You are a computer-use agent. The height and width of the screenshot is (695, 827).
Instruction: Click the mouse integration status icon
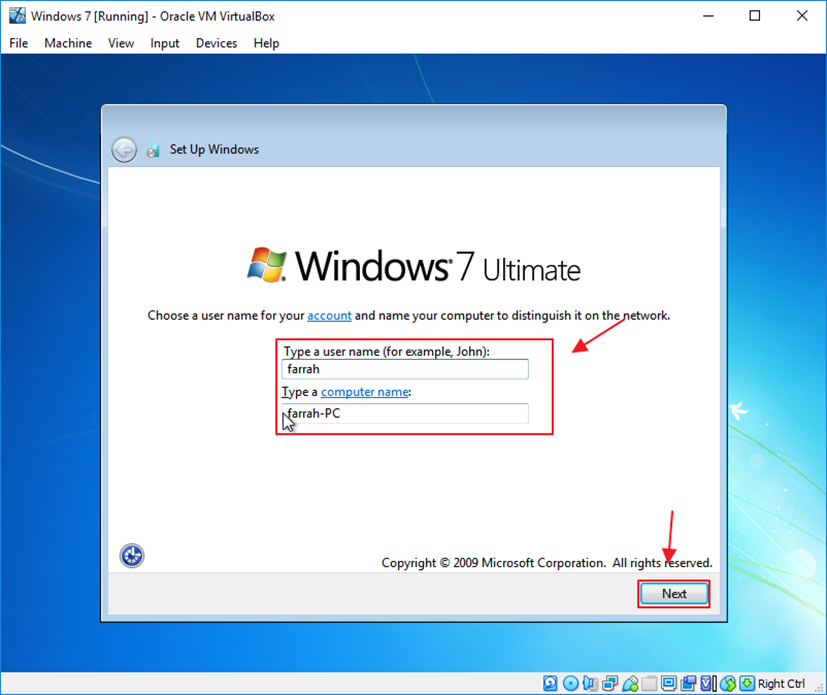click(x=728, y=684)
